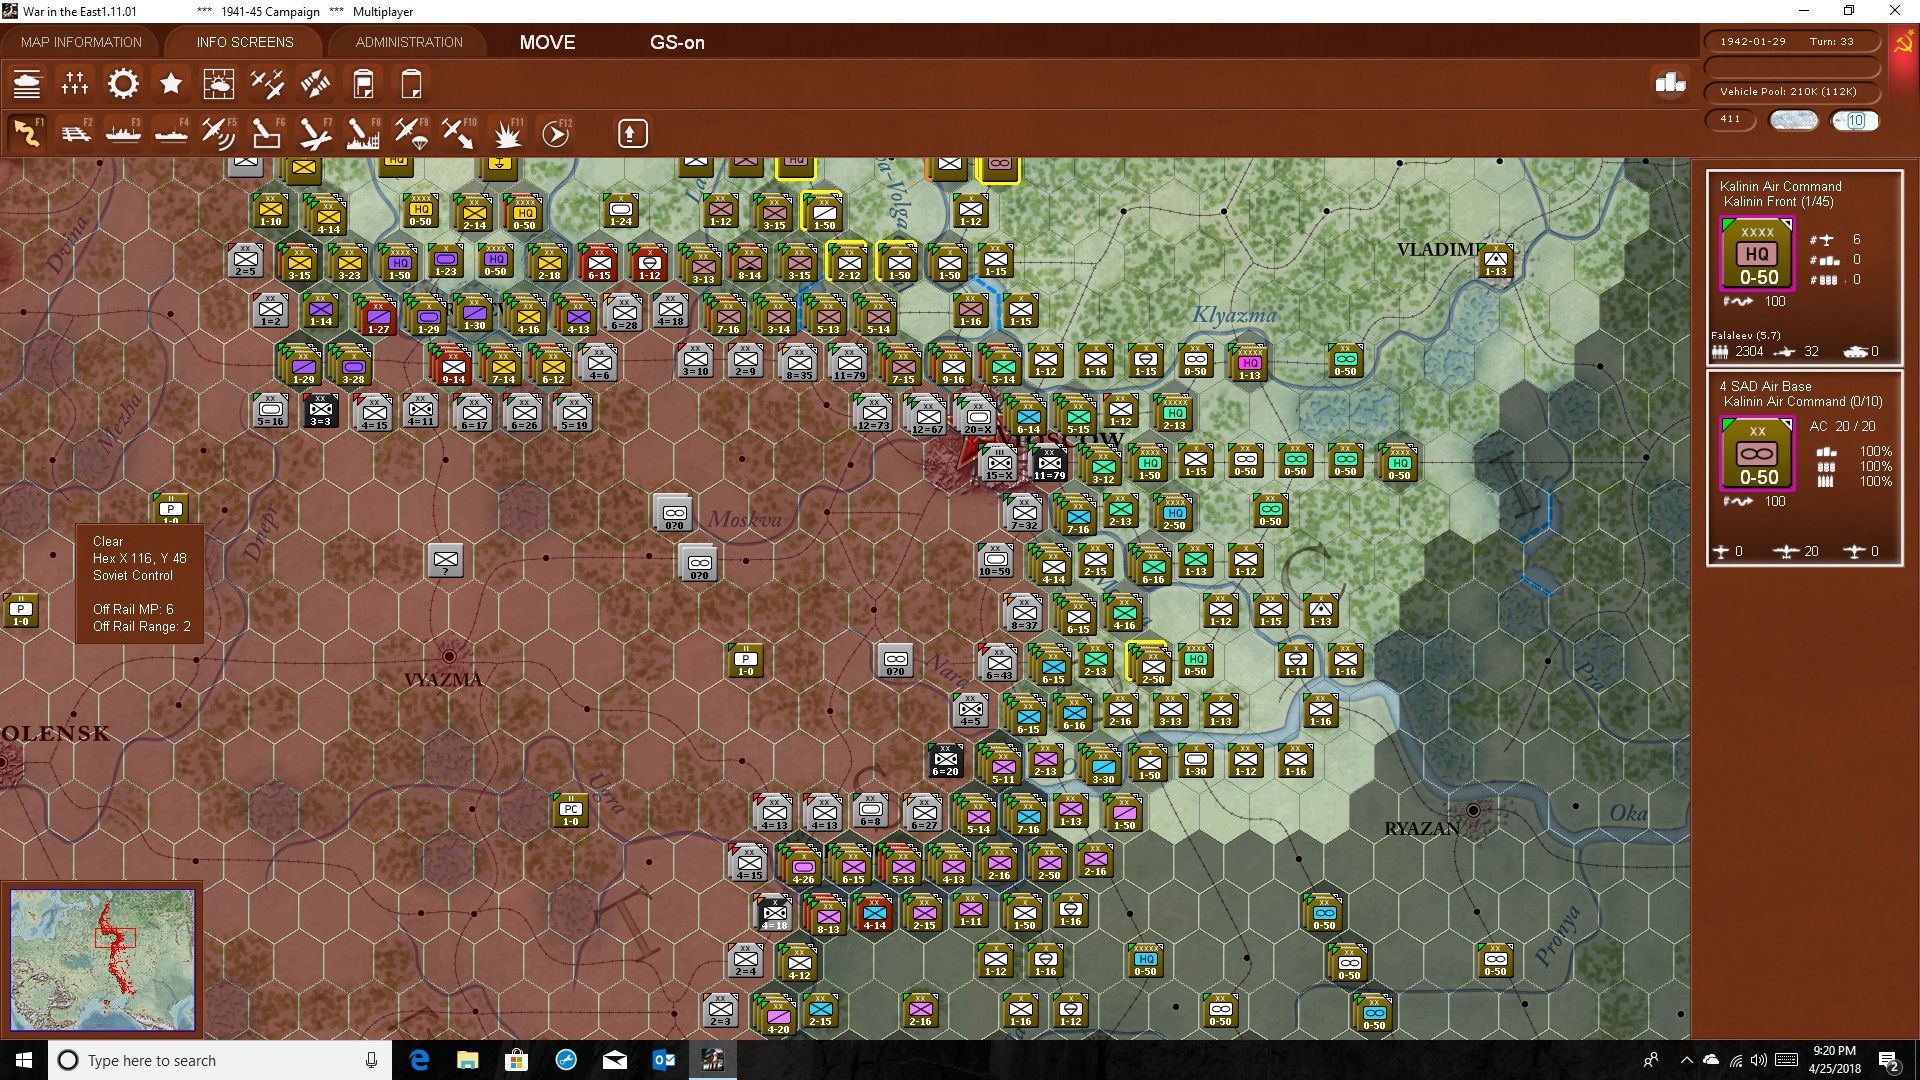Click the 411 admin points display
Screen dimensions: 1920x1080
(1731, 119)
